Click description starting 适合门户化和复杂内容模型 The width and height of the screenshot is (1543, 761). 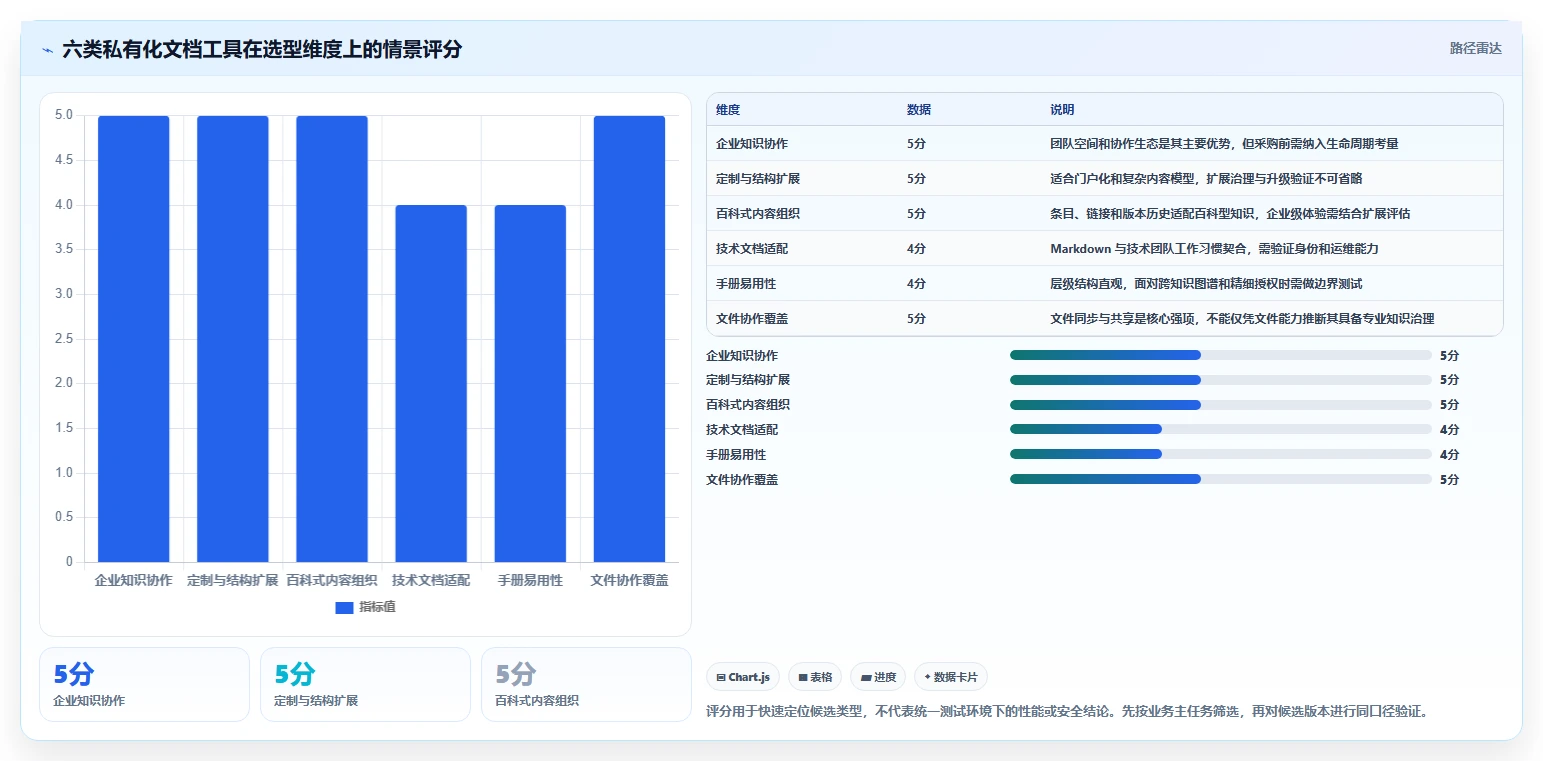coord(1206,179)
